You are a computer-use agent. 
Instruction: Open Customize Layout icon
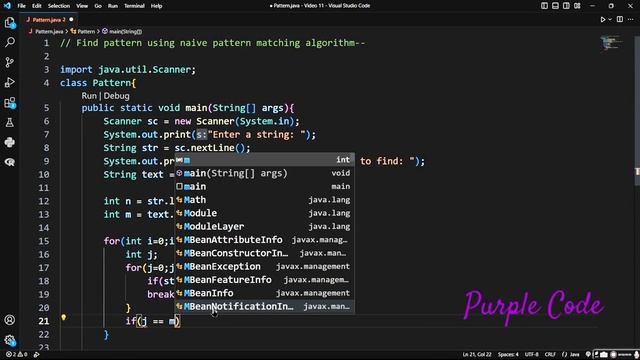(577, 6)
